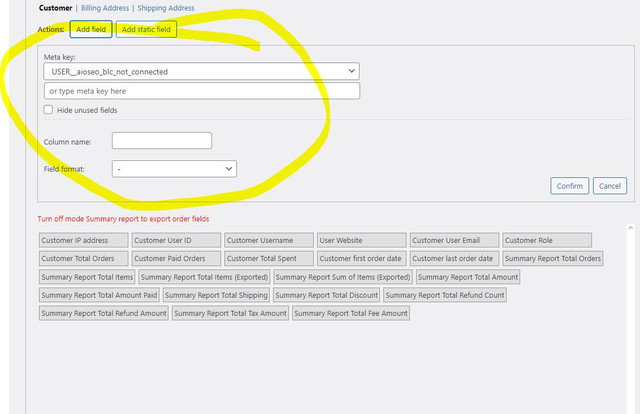Click into the Column name field
Viewport: 640px width, 414px height.
click(162, 141)
